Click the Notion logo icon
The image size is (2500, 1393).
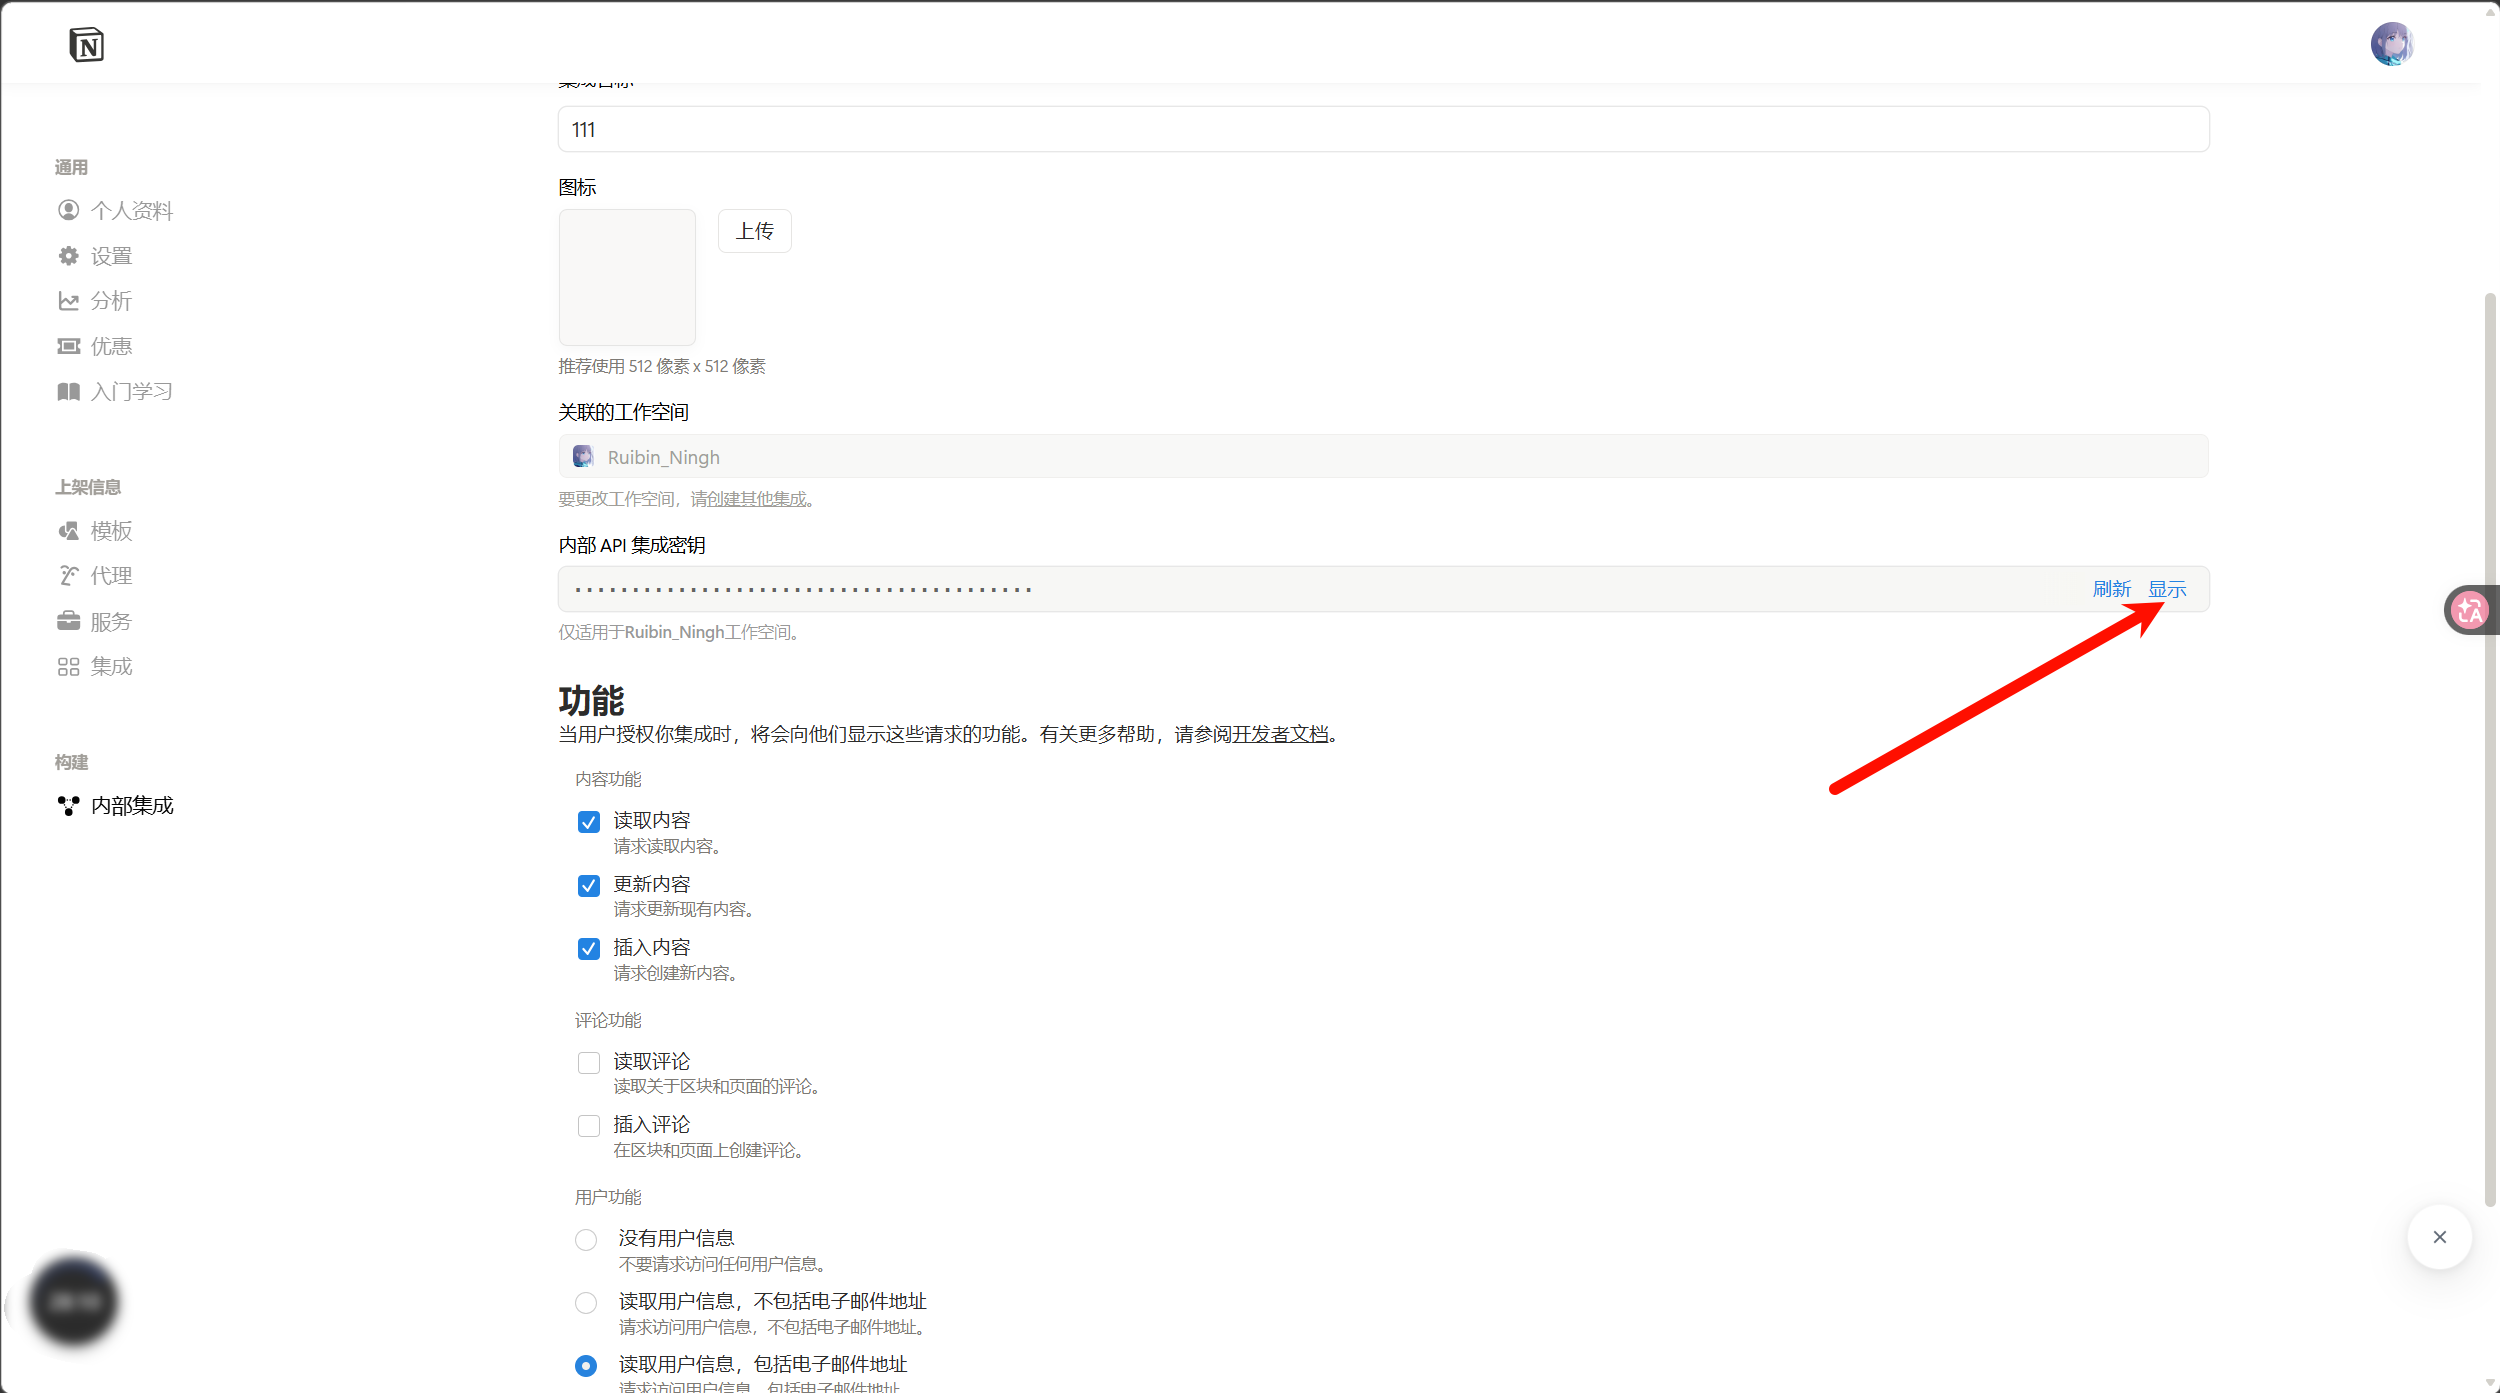pyautogui.click(x=86, y=45)
